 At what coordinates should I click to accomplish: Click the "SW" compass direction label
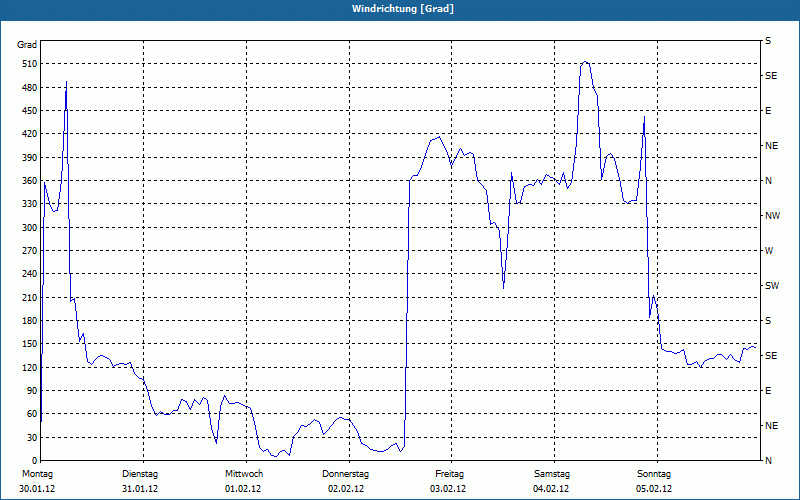pyautogui.click(x=772, y=286)
